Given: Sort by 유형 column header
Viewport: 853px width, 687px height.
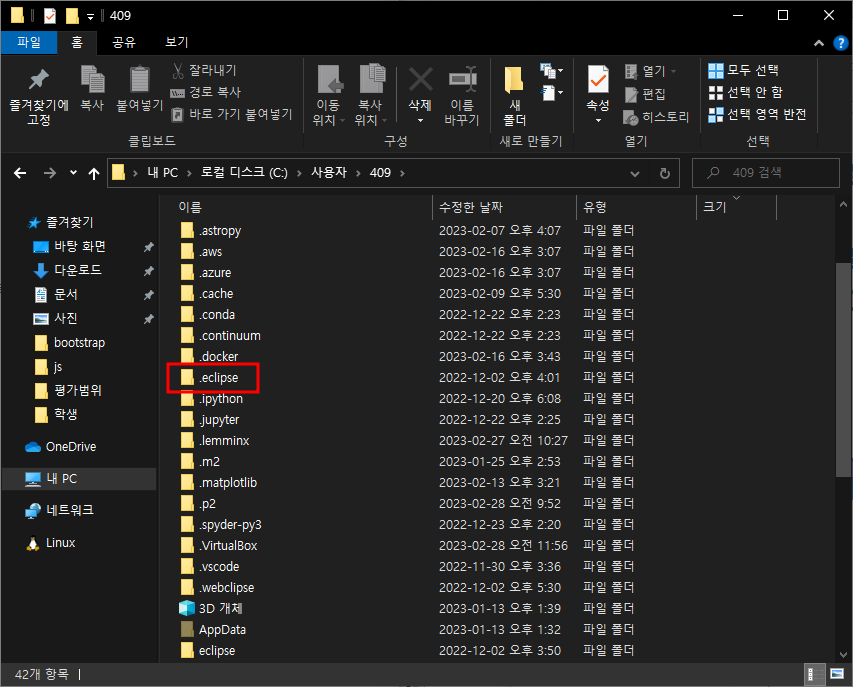Looking at the screenshot, I should pyautogui.click(x=595, y=207).
